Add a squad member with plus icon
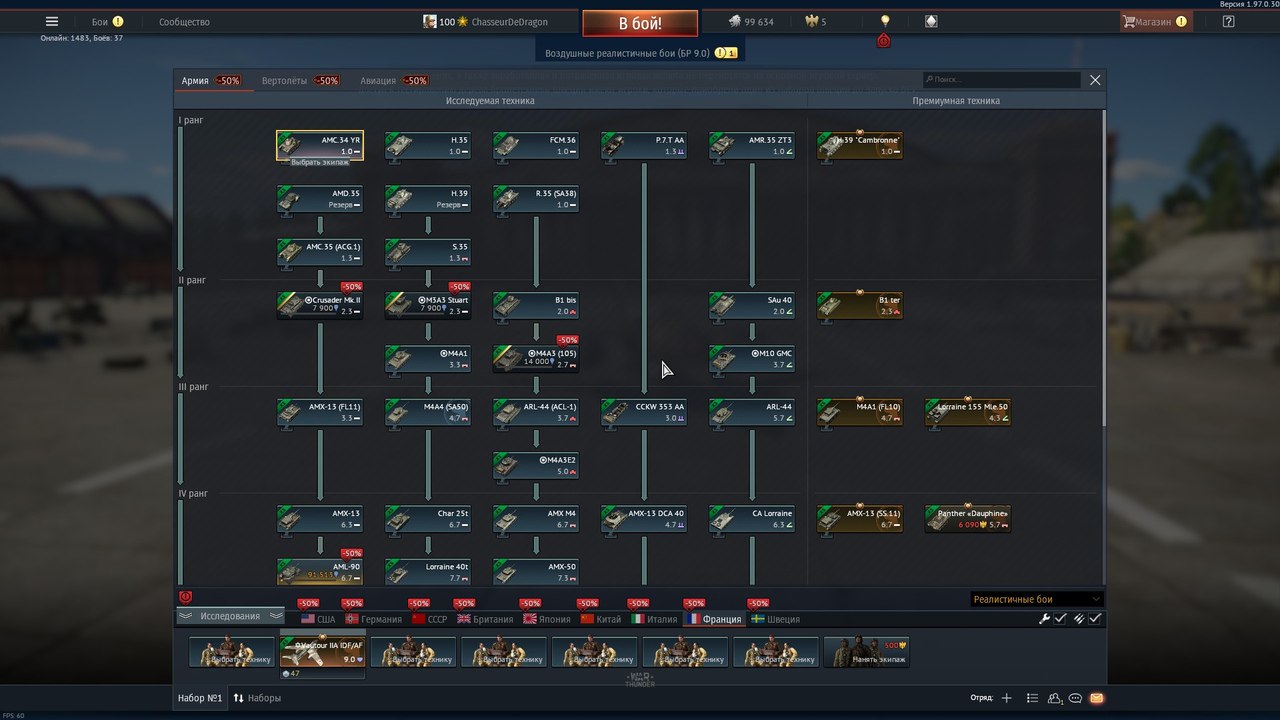1280x720 pixels. [x=1007, y=698]
